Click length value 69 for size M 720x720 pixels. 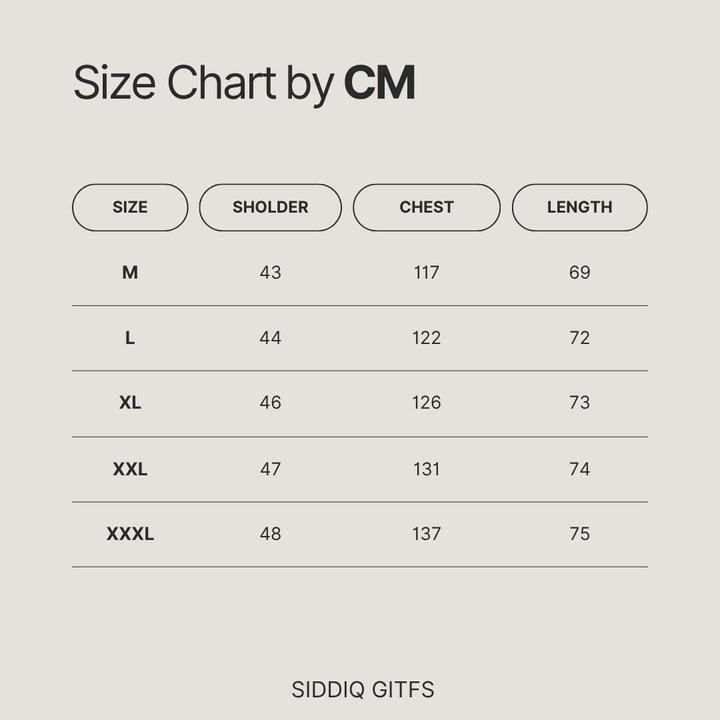(579, 272)
